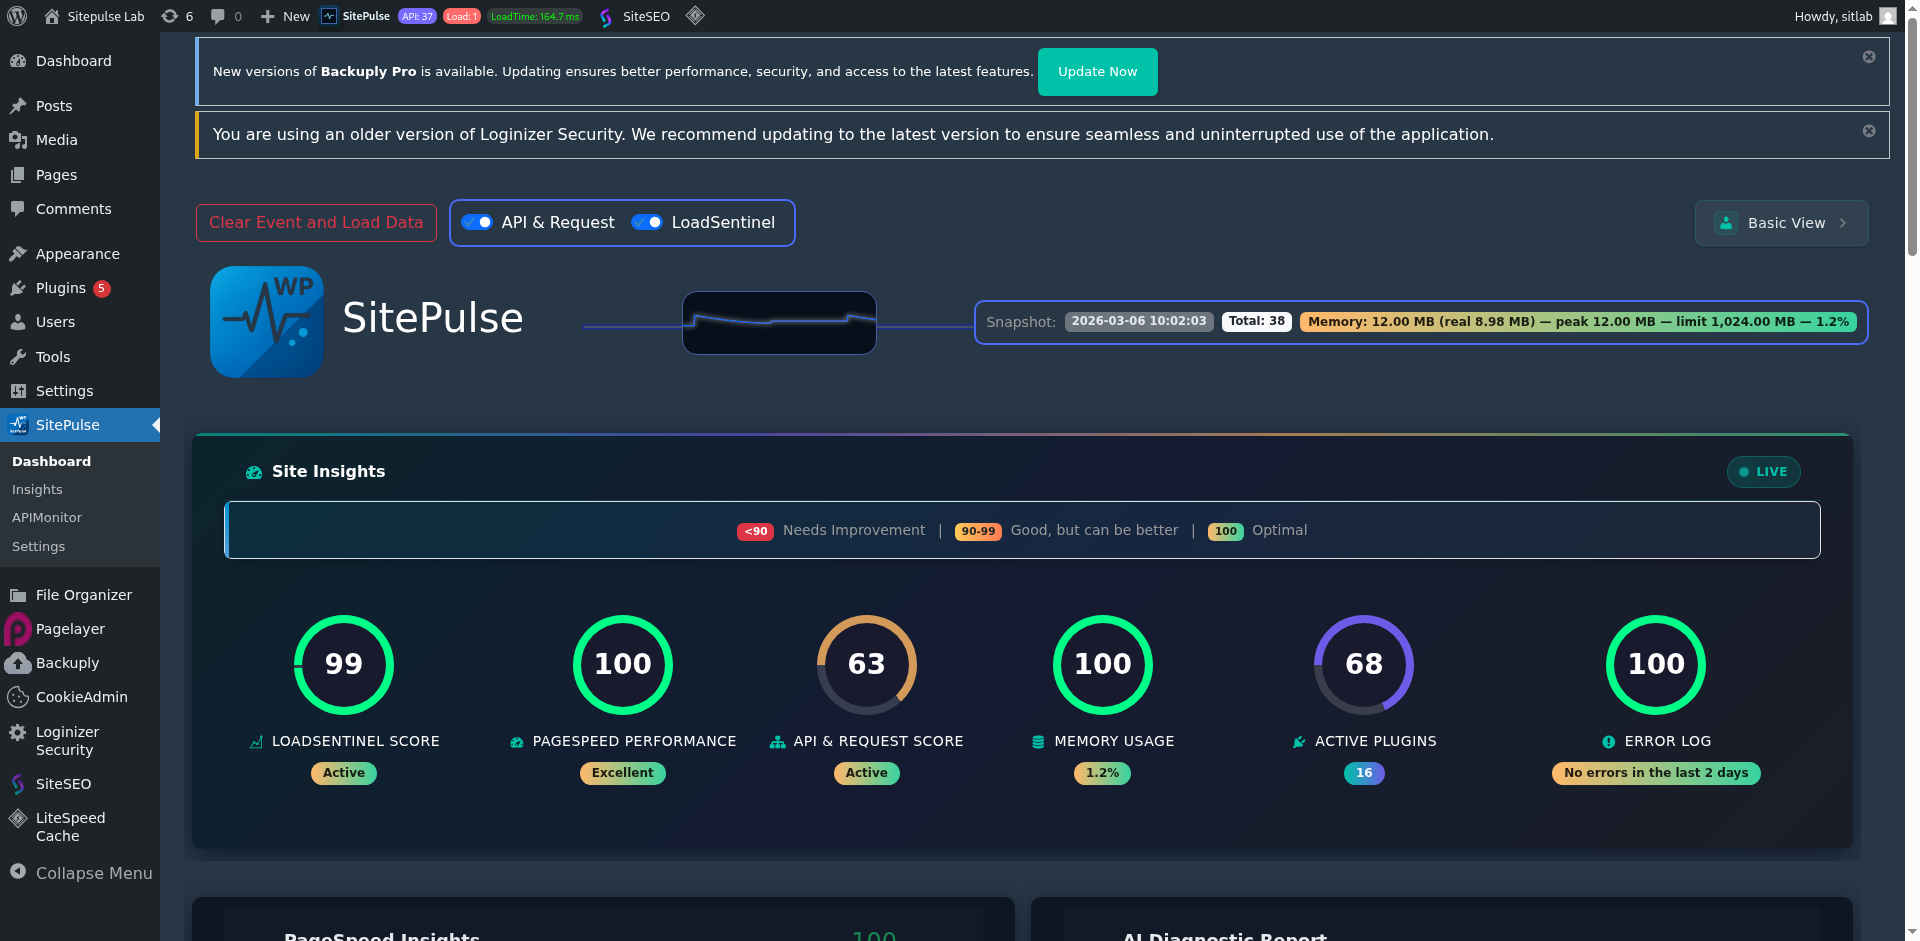Viewport: 1920px width, 941px height.
Task: Click the SiteSEO icon in admin bar
Action: pyautogui.click(x=606, y=17)
